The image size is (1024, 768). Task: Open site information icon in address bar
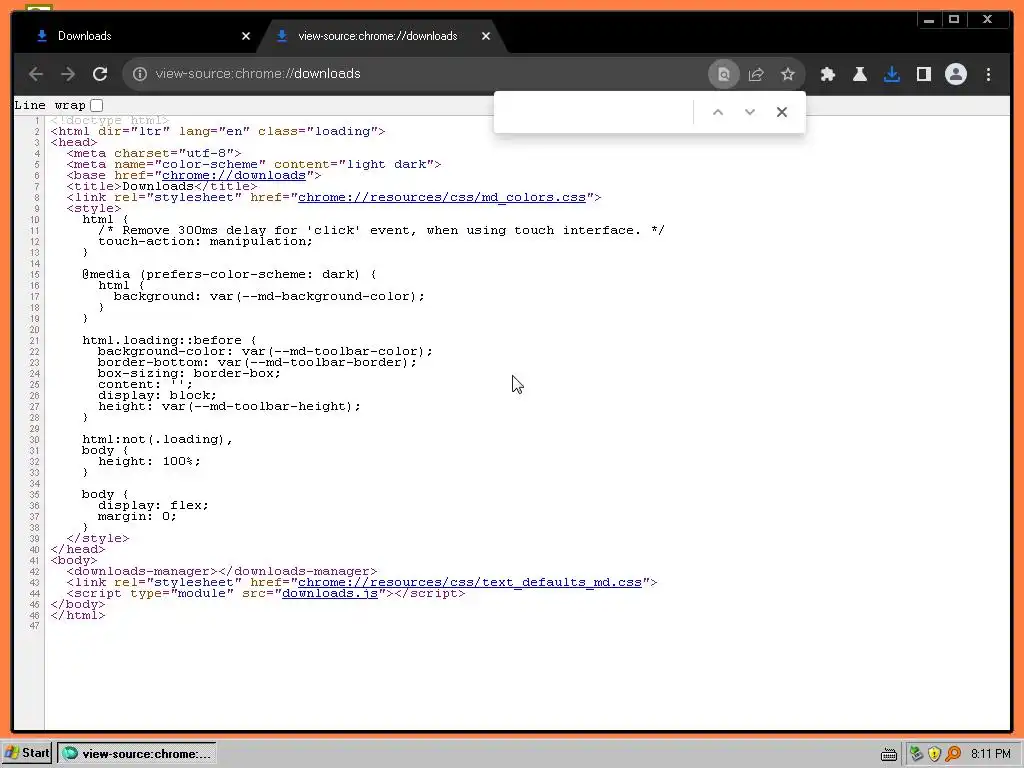coord(140,74)
